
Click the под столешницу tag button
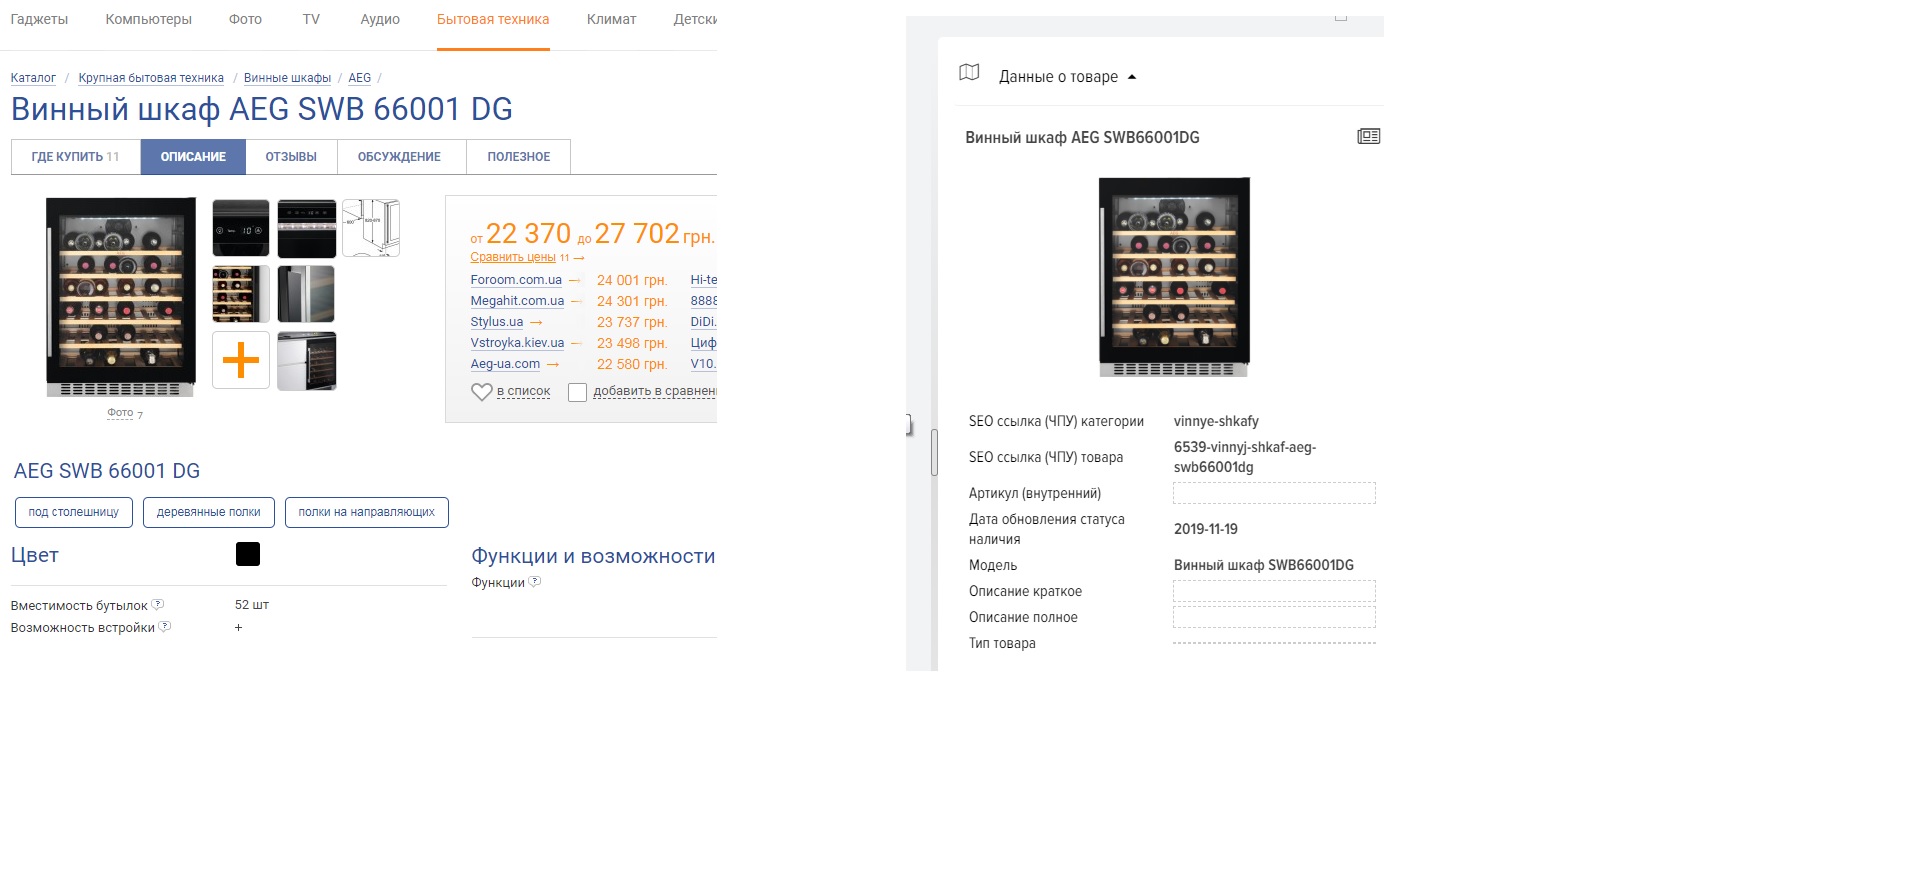(x=74, y=512)
